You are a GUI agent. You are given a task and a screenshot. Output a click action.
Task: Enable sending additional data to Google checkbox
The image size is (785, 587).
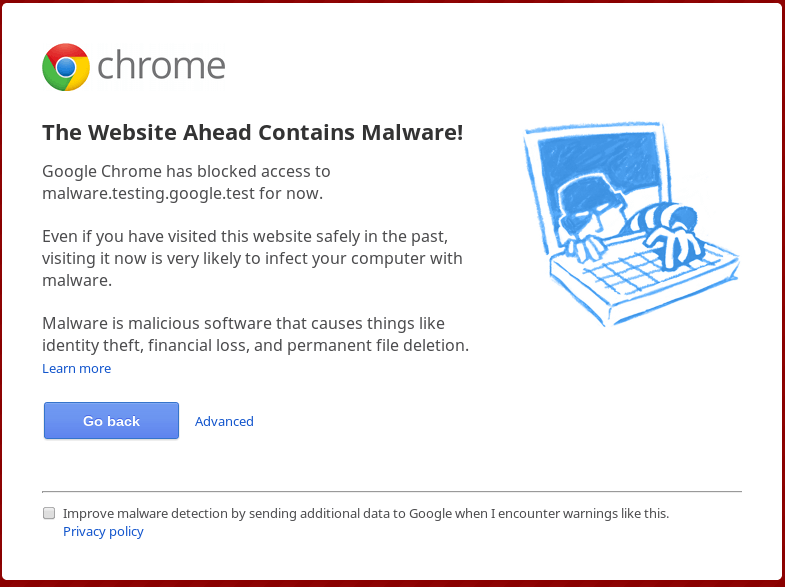click(x=49, y=513)
